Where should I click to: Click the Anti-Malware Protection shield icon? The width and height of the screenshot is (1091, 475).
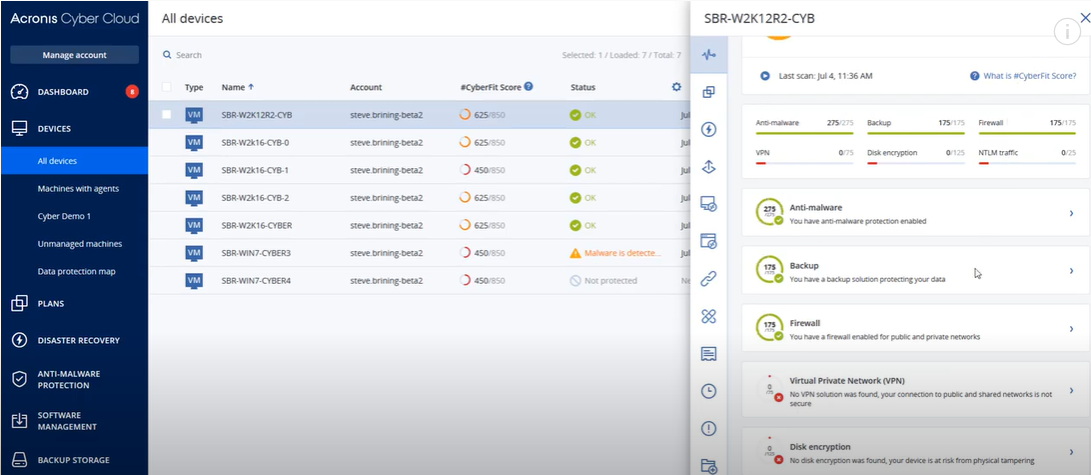click(19, 379)
